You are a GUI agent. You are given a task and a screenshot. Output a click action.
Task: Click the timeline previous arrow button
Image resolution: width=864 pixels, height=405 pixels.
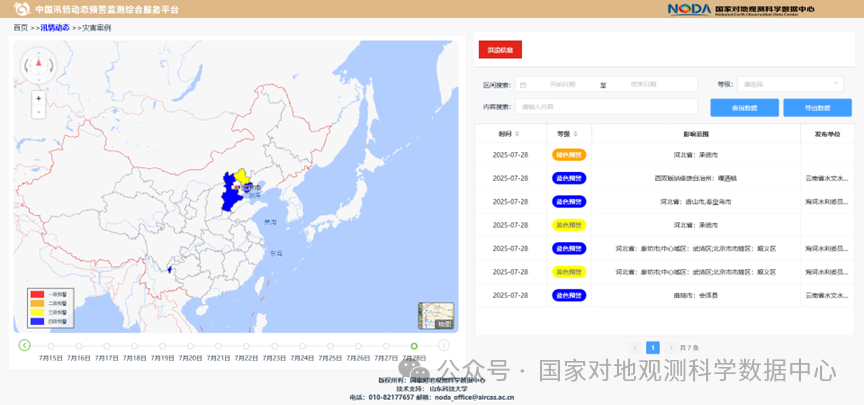pyautogui.click(x=24, y=345)
